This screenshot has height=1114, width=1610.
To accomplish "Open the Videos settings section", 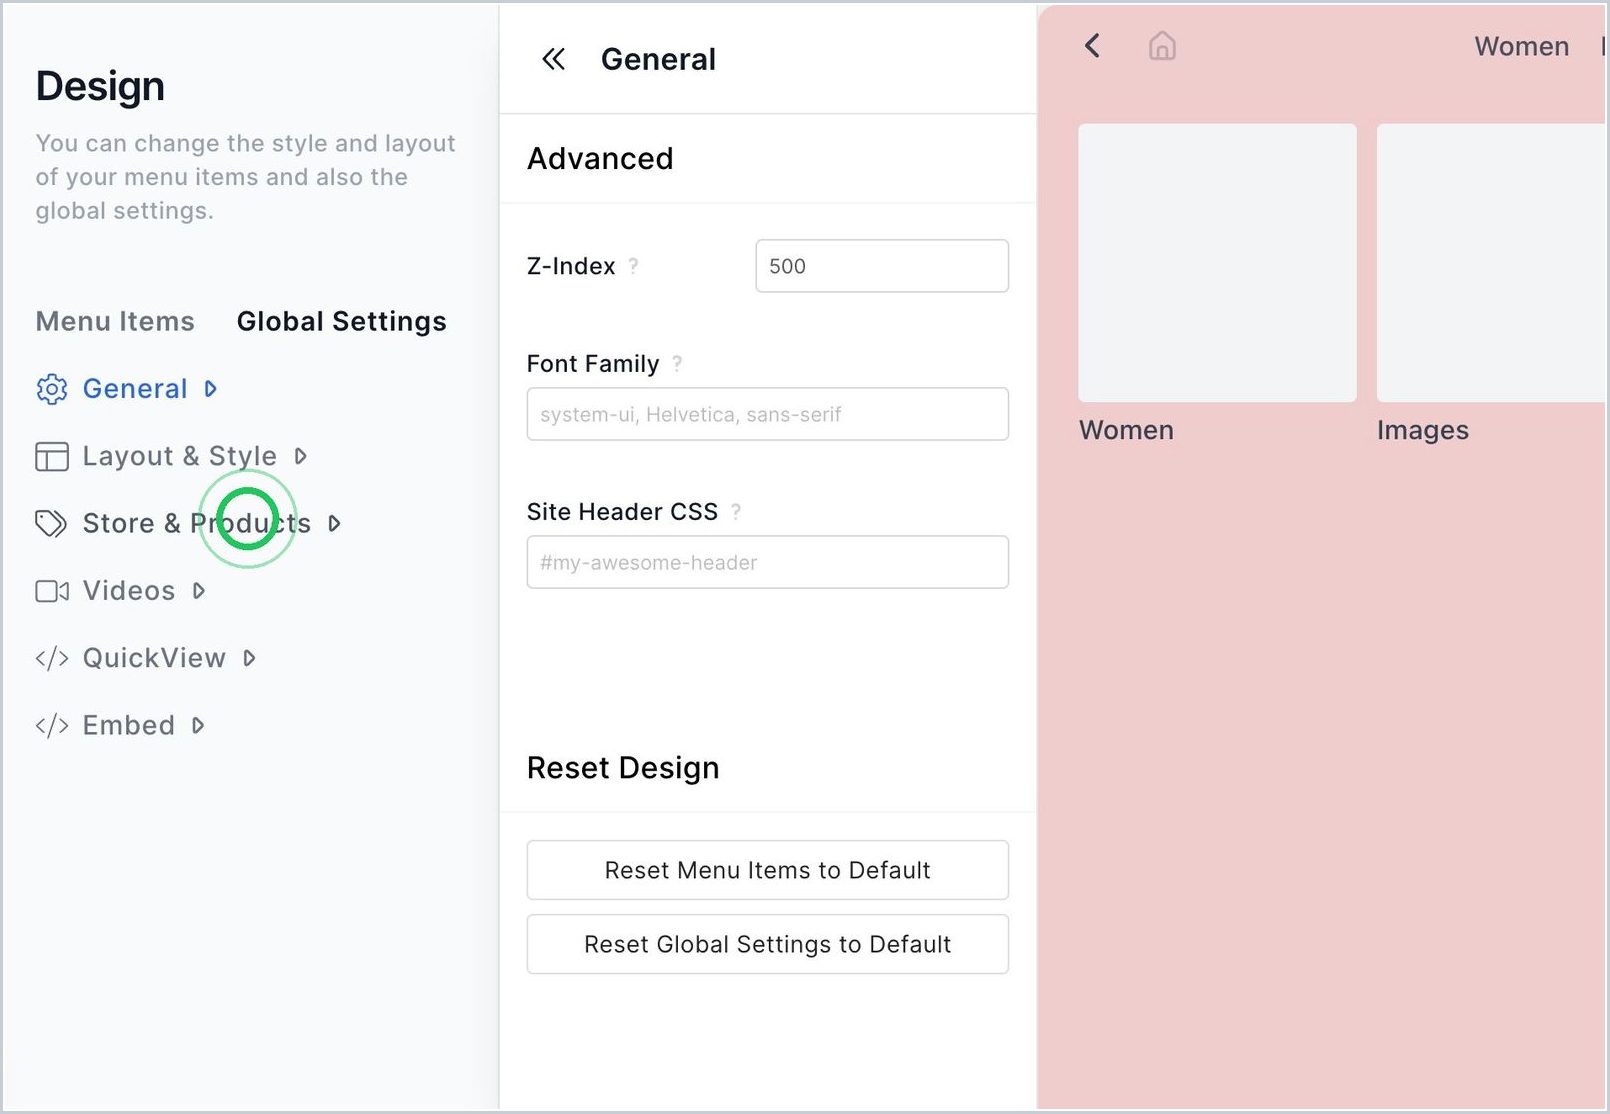I will 129,591.
